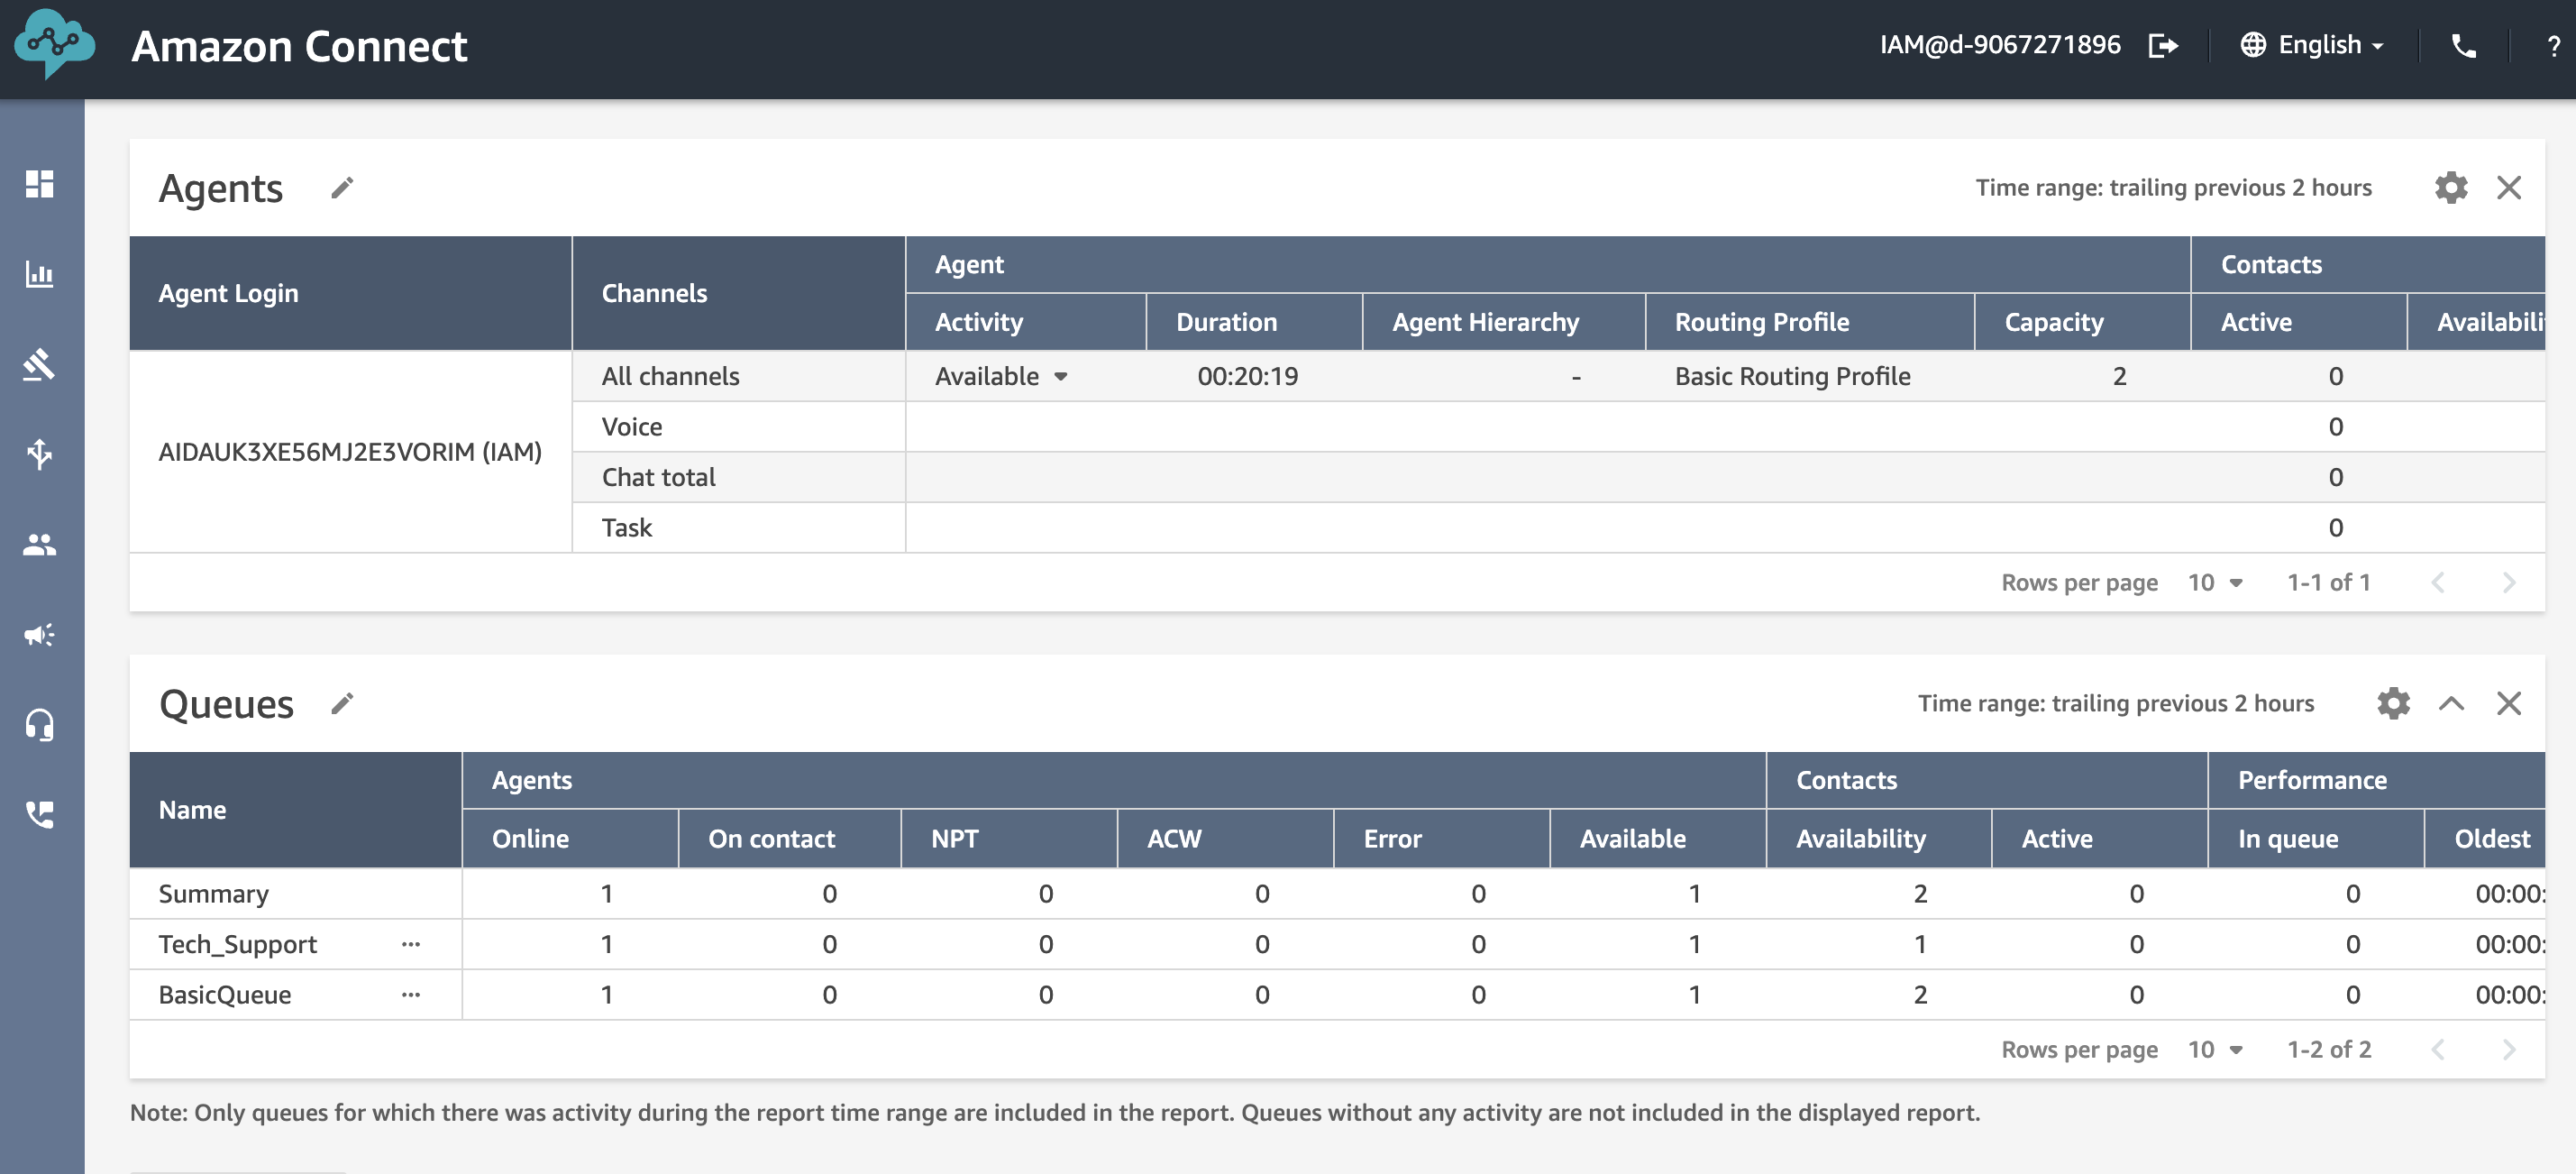Click the IAM@d-9067271896 username
The image size is (2576, 1174).
pyautogui.click(x=1999, y=45)
